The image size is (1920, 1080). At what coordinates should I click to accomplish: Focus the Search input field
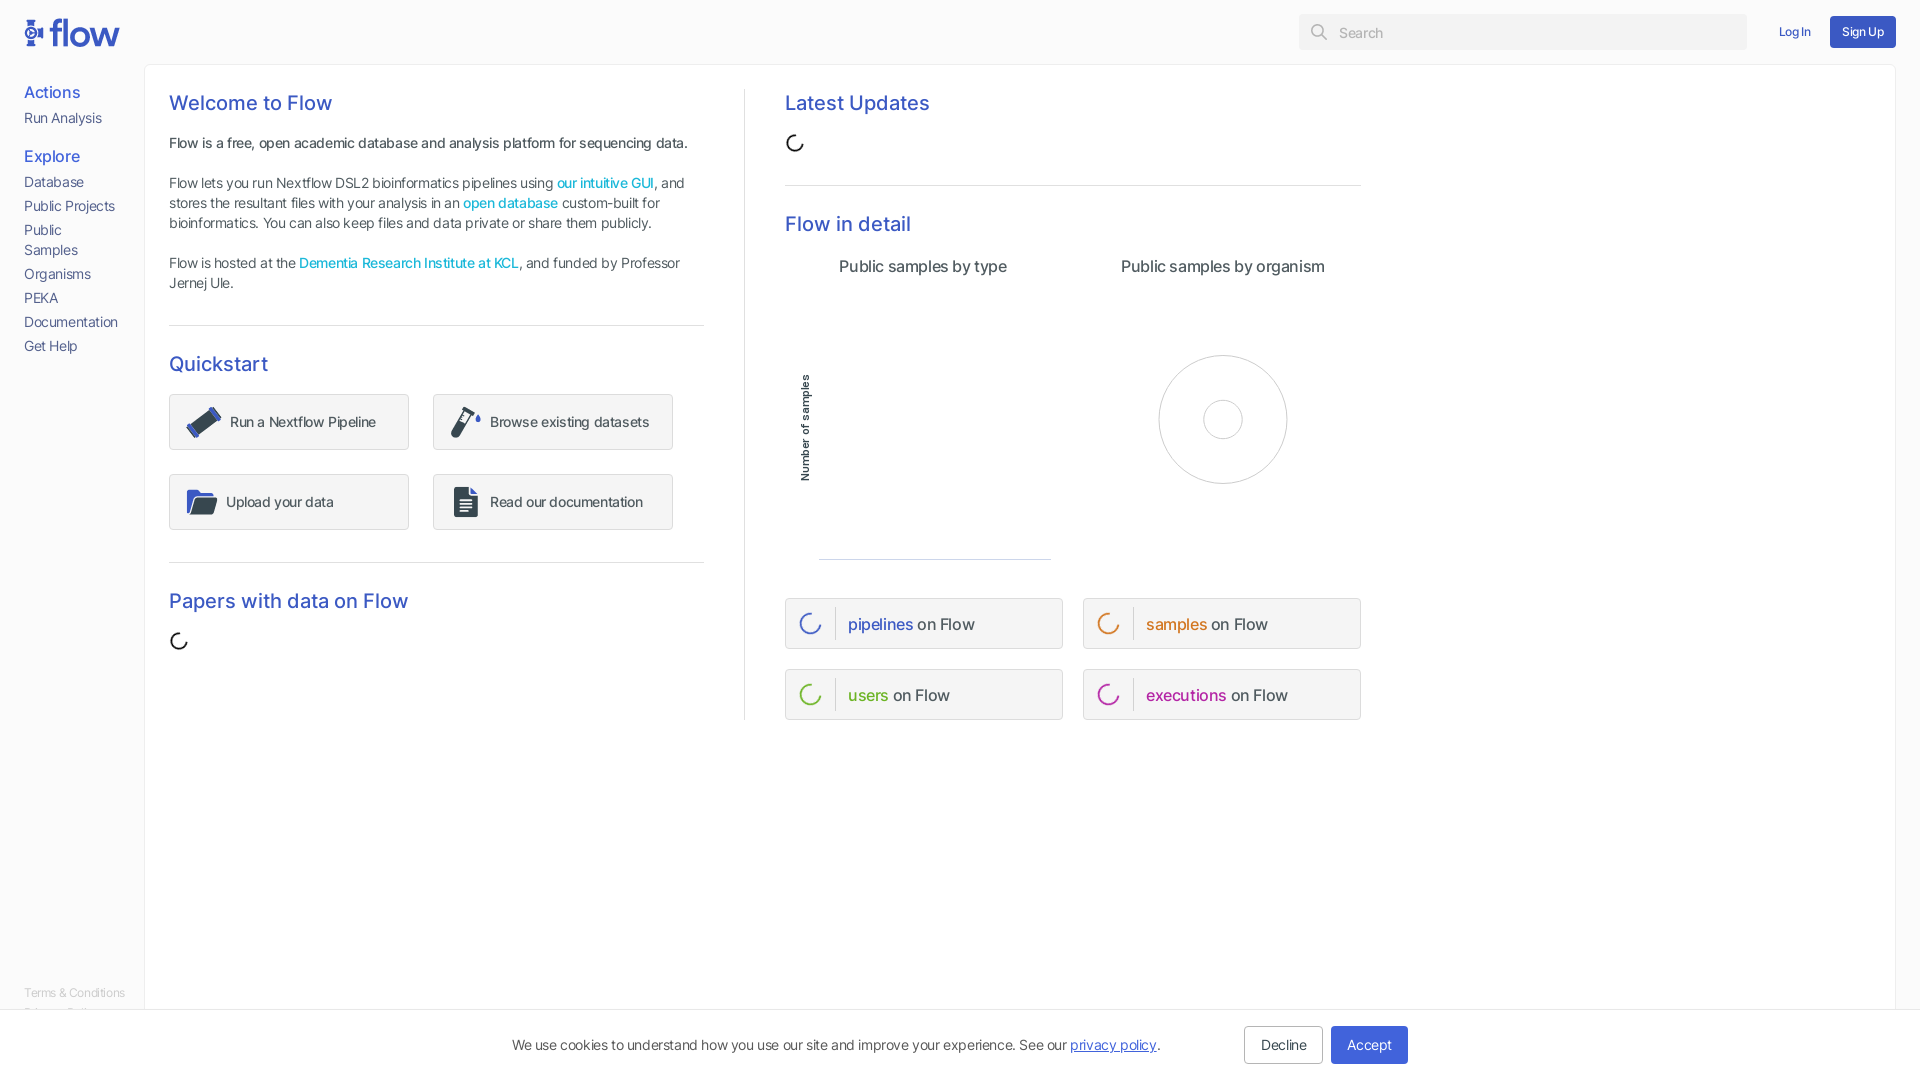point(1523,32)
